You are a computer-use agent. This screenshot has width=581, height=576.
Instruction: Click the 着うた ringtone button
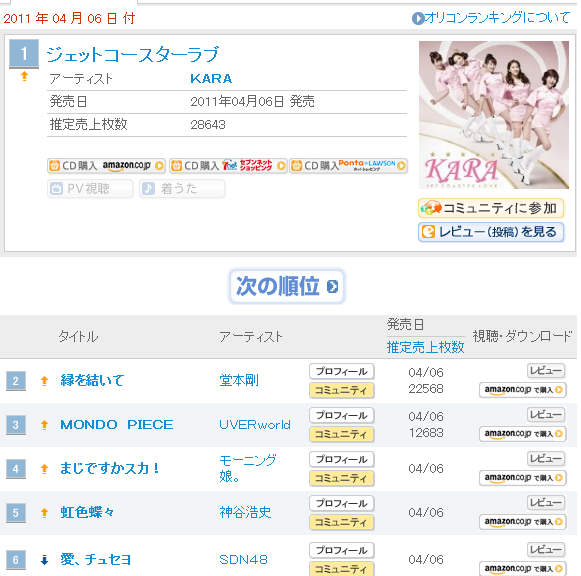[x=182, y=189]
